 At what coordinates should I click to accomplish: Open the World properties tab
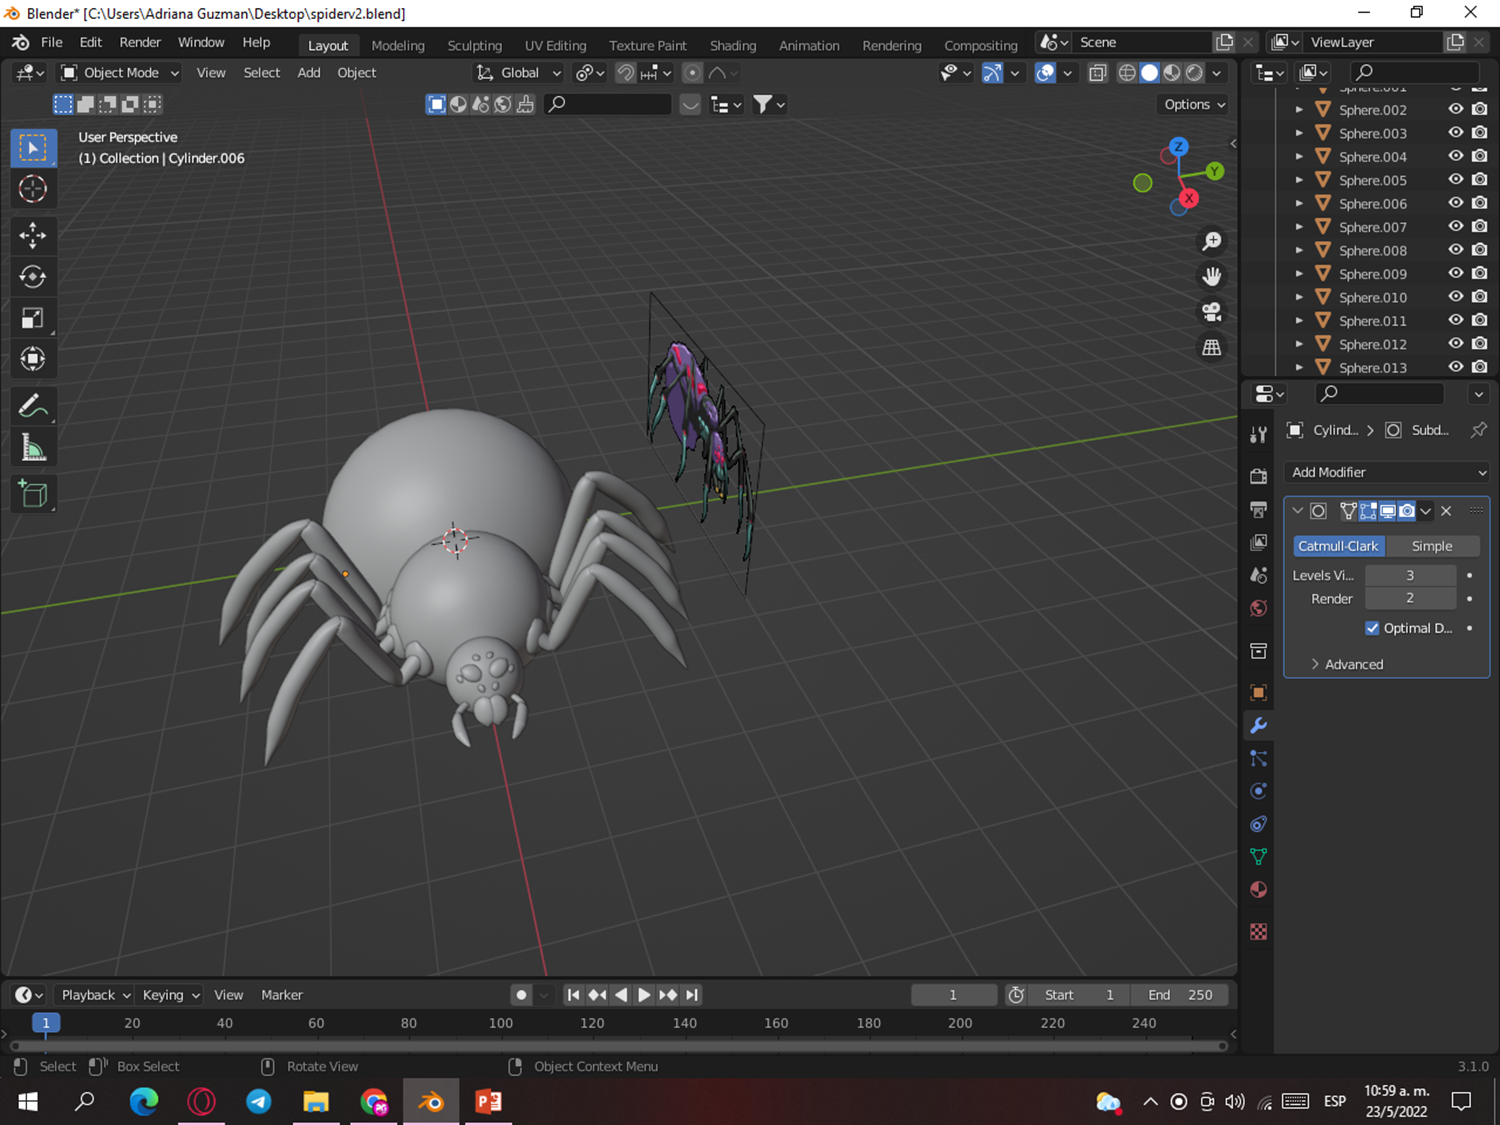(1259, 608)
